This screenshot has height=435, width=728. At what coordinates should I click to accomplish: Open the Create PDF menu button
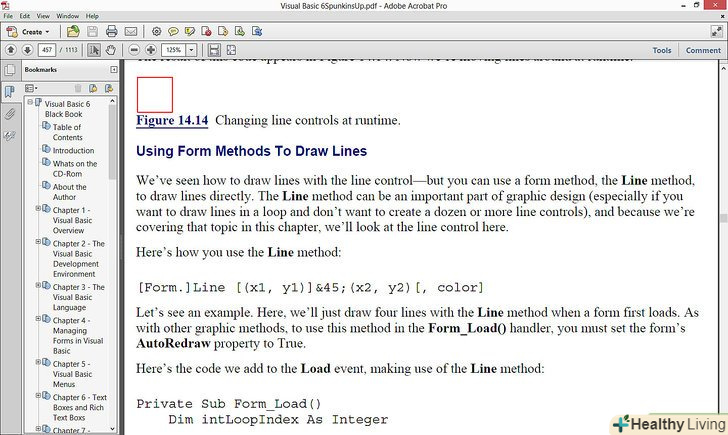pos(28,32)
